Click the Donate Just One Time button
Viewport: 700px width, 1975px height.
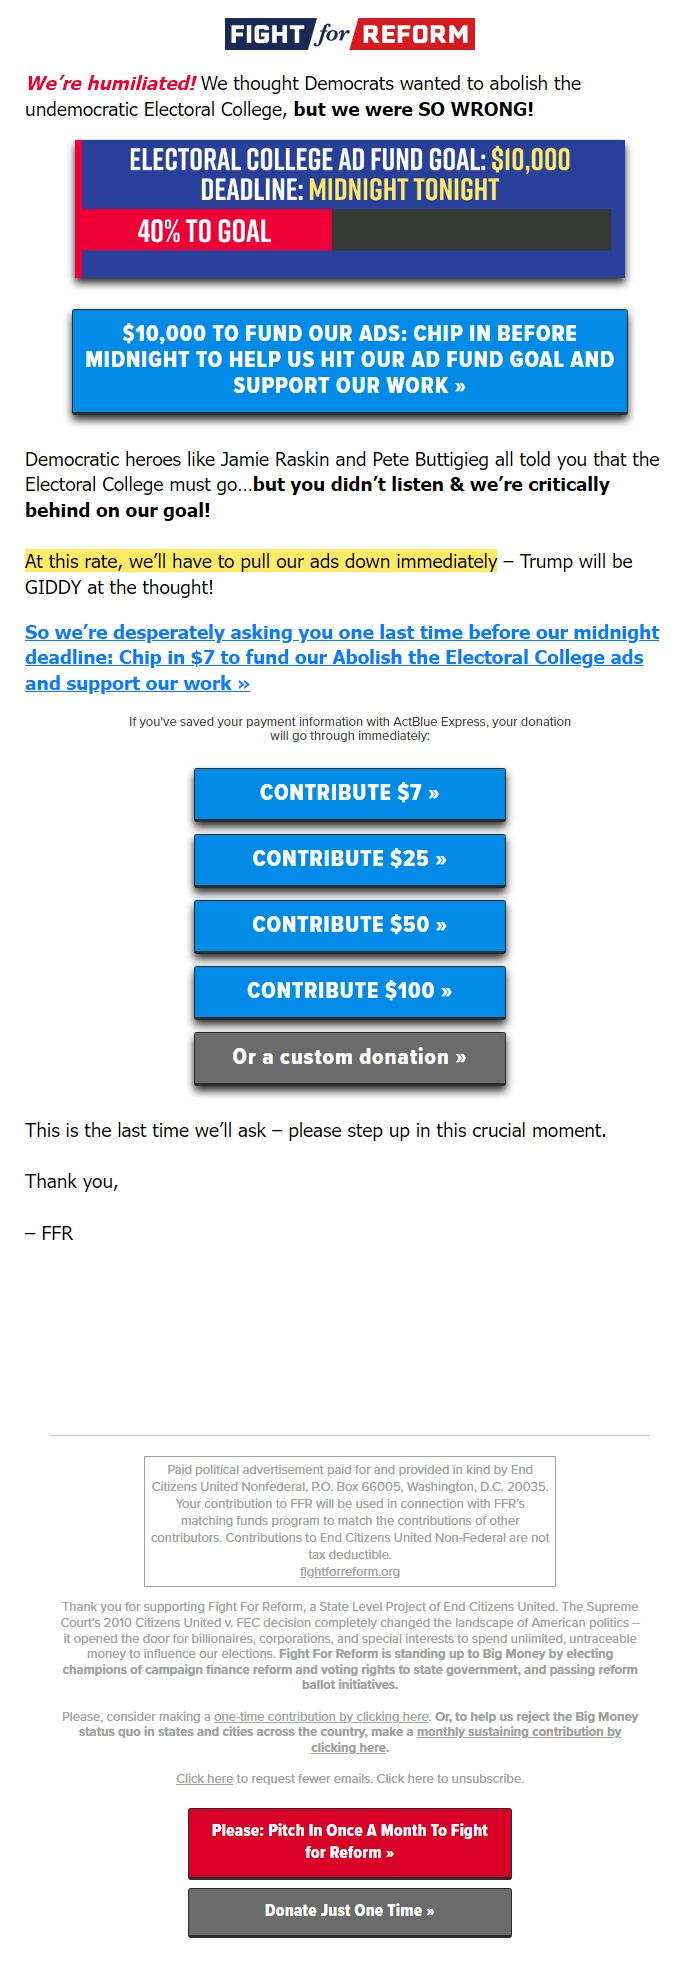(x=349, y=1910)
